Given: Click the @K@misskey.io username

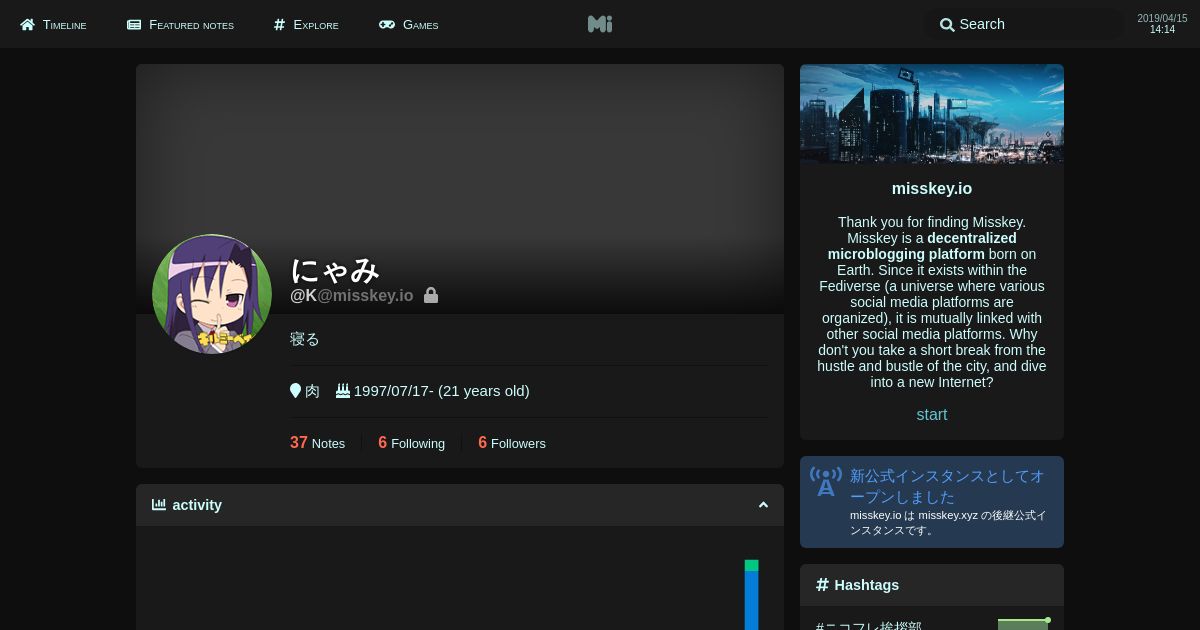Looking at the screenshot, I should [x=351, y=295].
